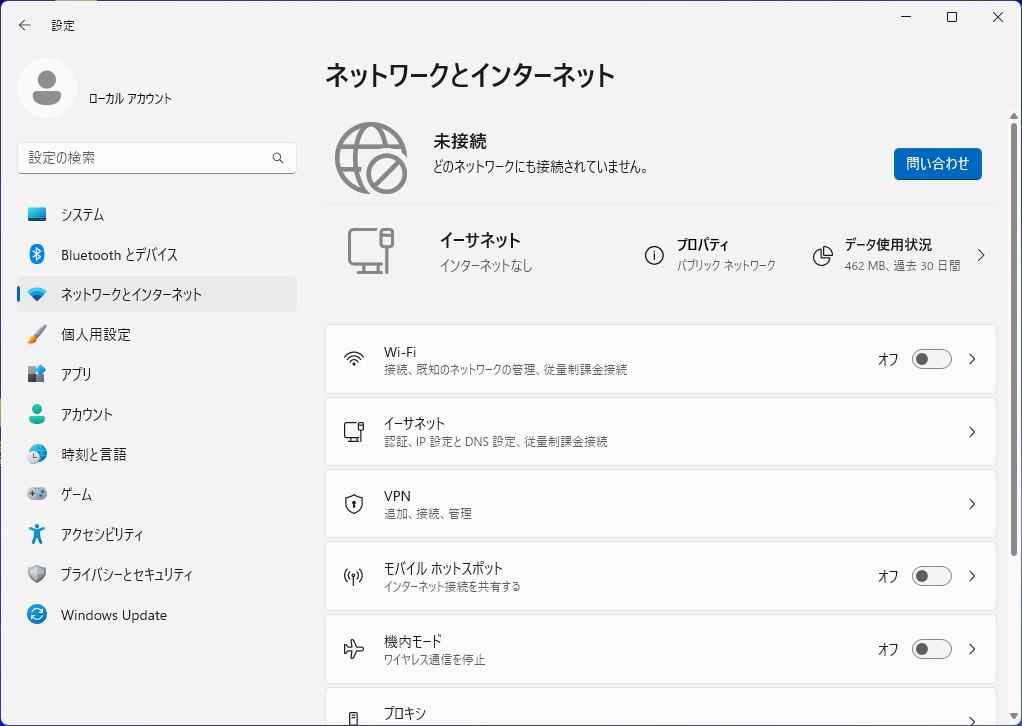
Task: Click the Wi-Fi signal icon in list
Action: click(x=354, y=359)
